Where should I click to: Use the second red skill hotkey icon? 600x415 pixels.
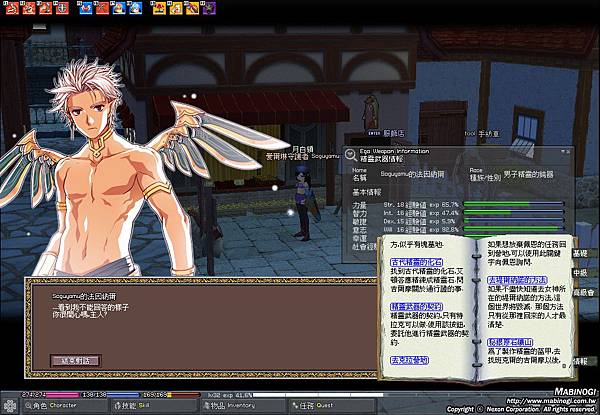click(29, 8)
